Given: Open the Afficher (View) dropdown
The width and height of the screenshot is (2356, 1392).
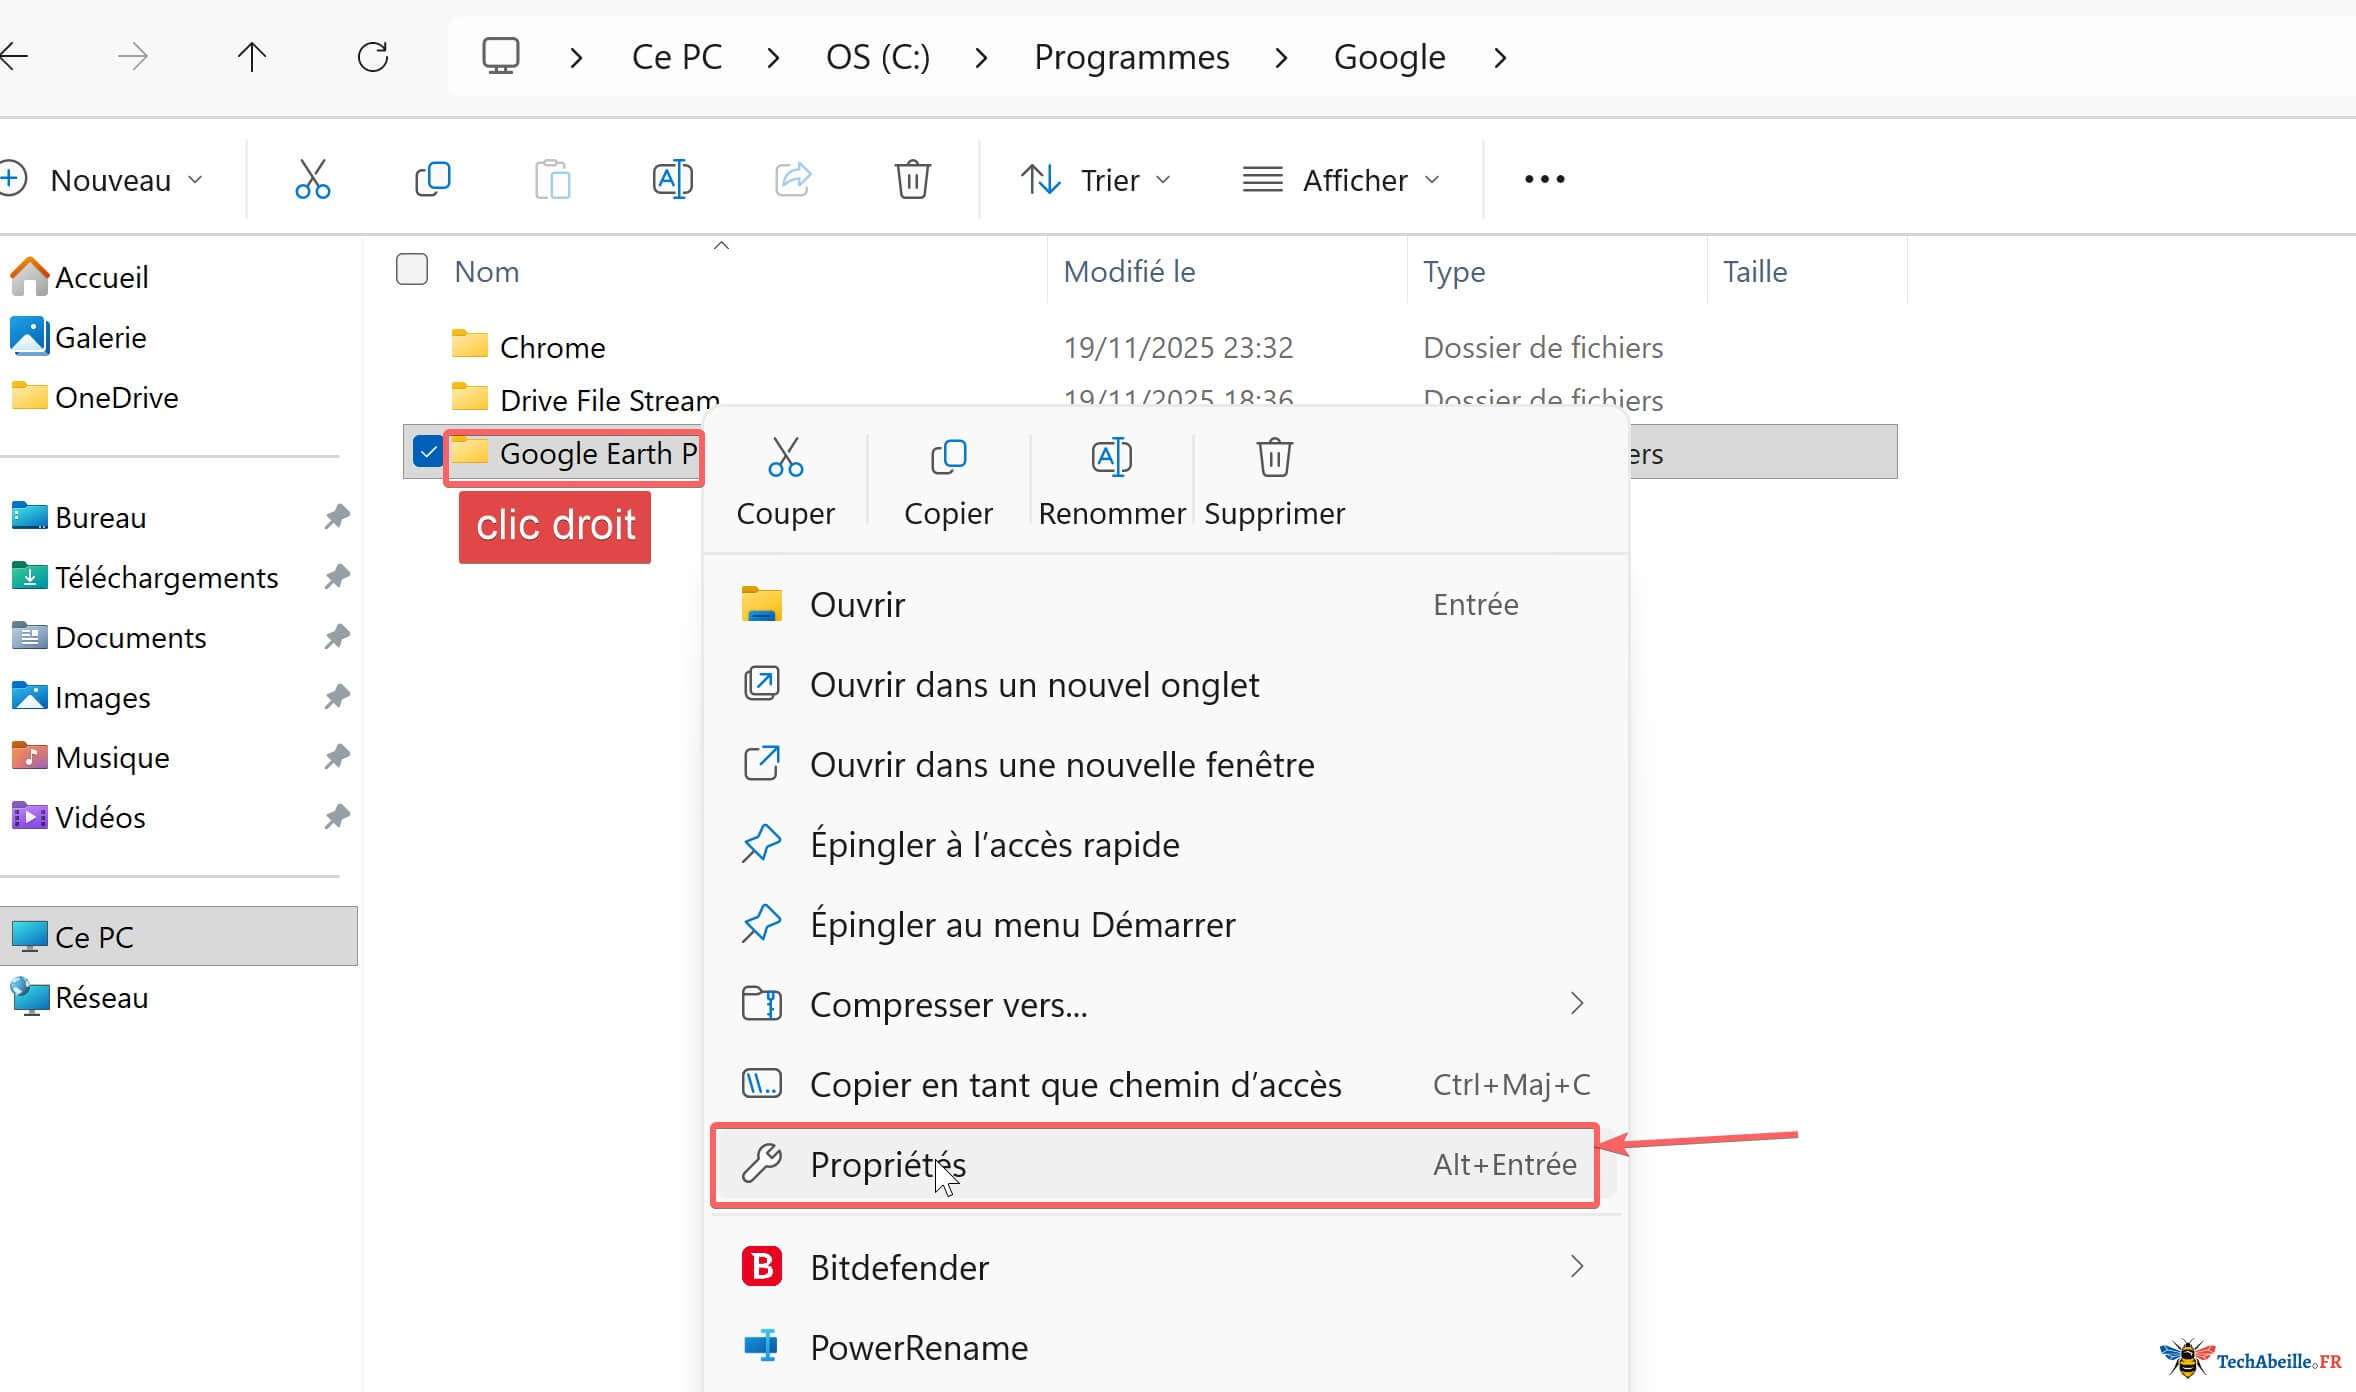Looking at the screenshot, I should pyautogui.click(x=1342, y=179).
